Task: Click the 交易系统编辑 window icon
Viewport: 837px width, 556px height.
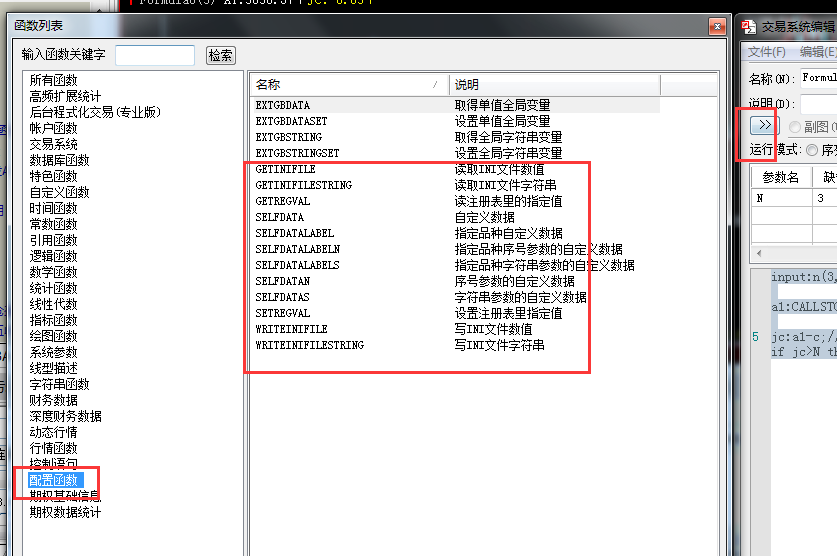Action: click(x=748, y=27)
